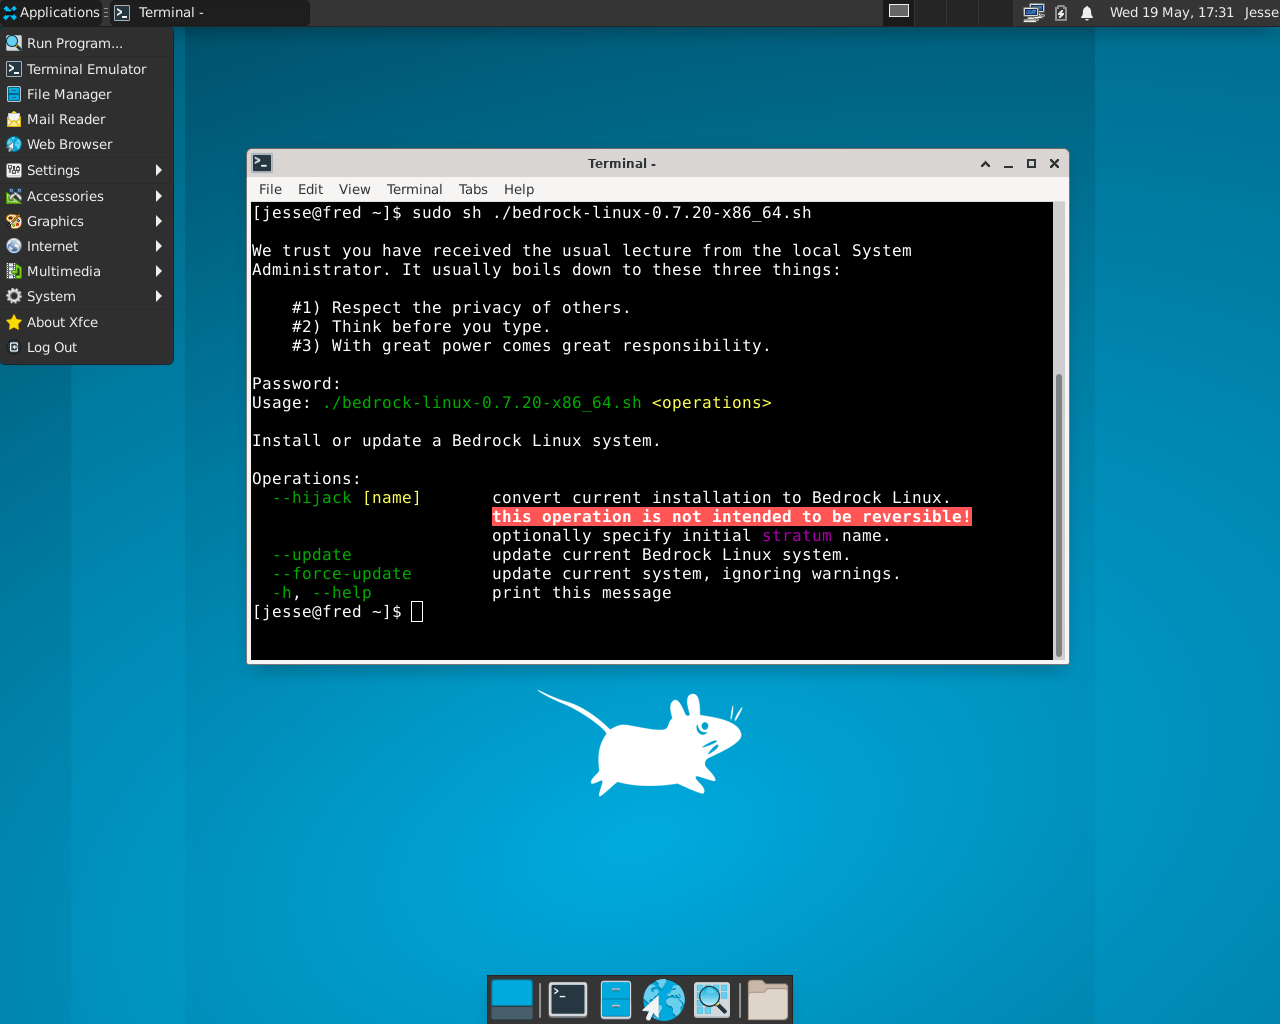Viewport: 1280px width, 1024px height.
Task: Open power manager battery tray icon
Action: point(1061,12)
